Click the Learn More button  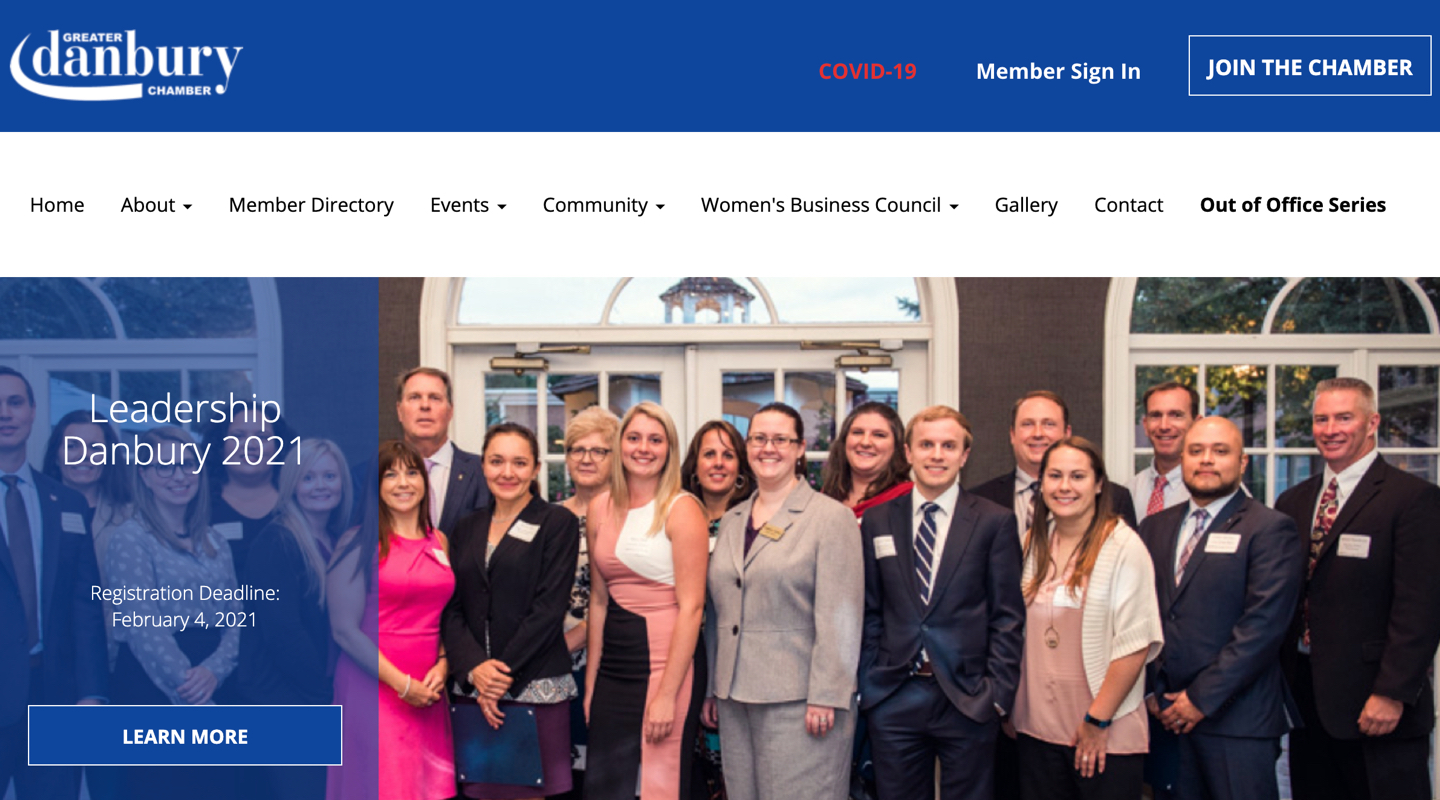click(185, 735)
